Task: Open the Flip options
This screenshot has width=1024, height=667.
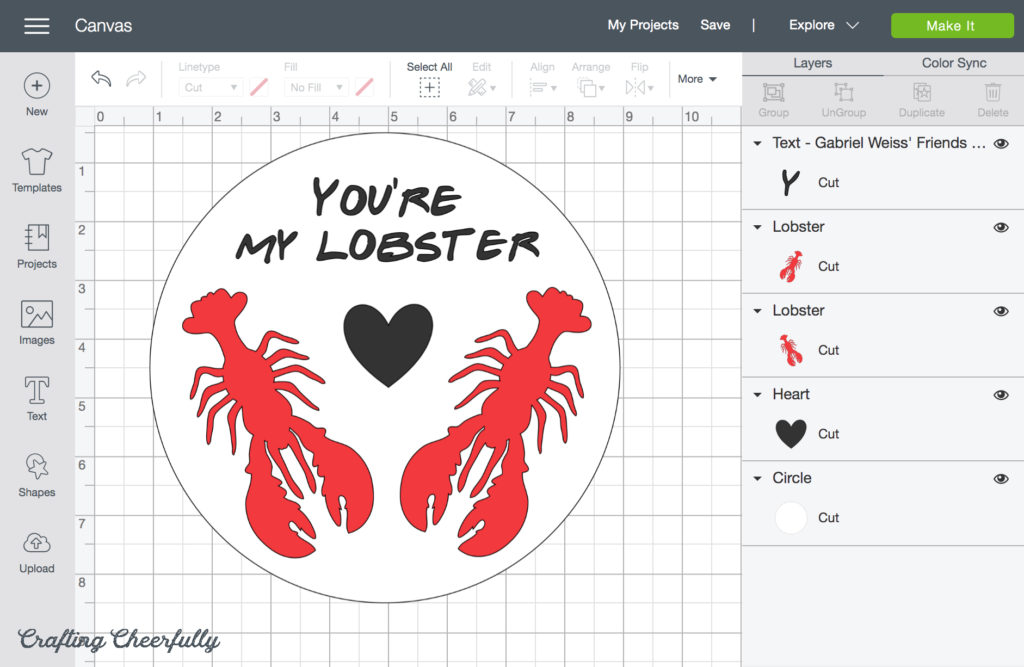Action: 639,87
